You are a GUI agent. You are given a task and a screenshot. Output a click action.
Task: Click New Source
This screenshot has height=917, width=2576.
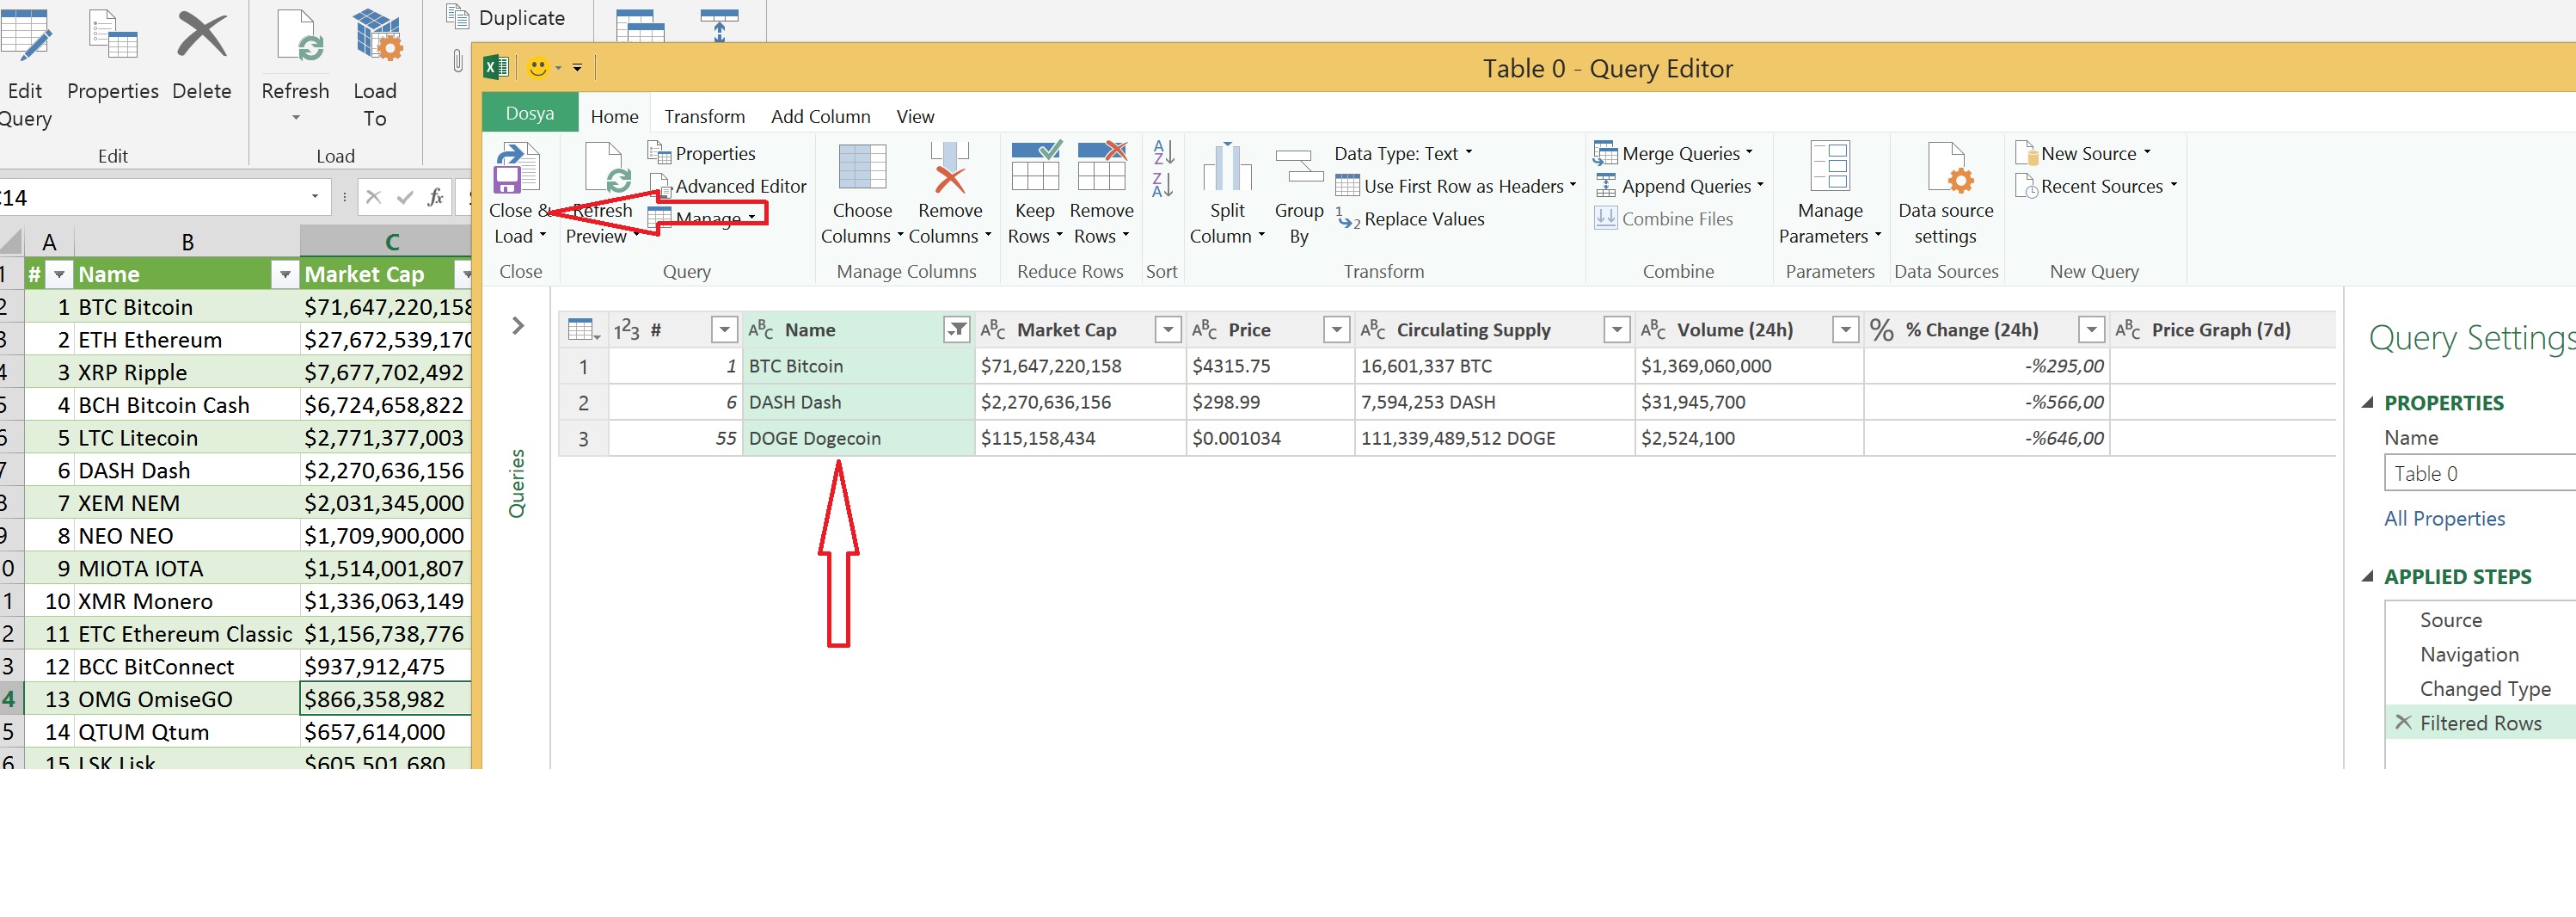2083,153
